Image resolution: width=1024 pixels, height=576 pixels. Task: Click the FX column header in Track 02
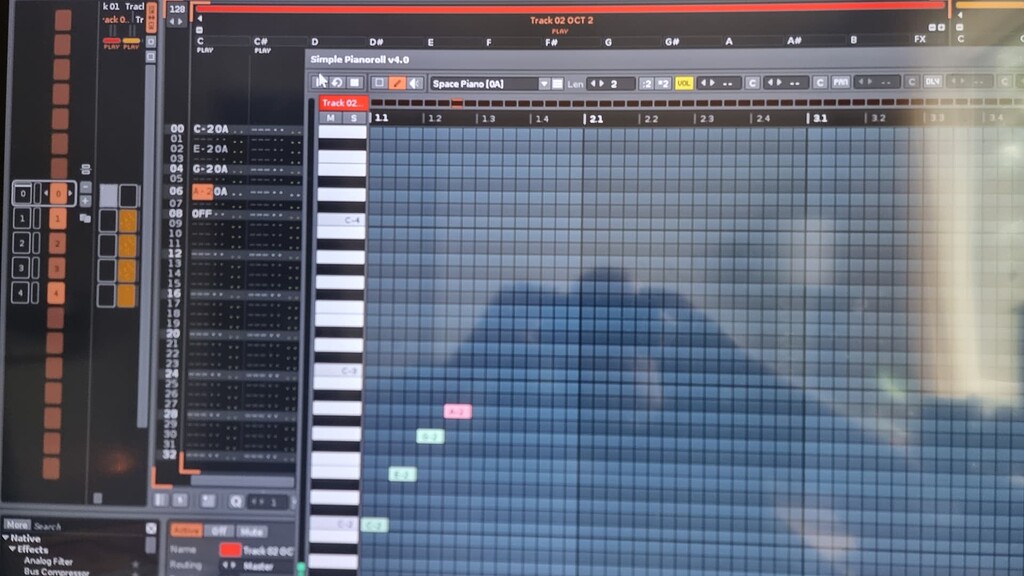(920, 39)
